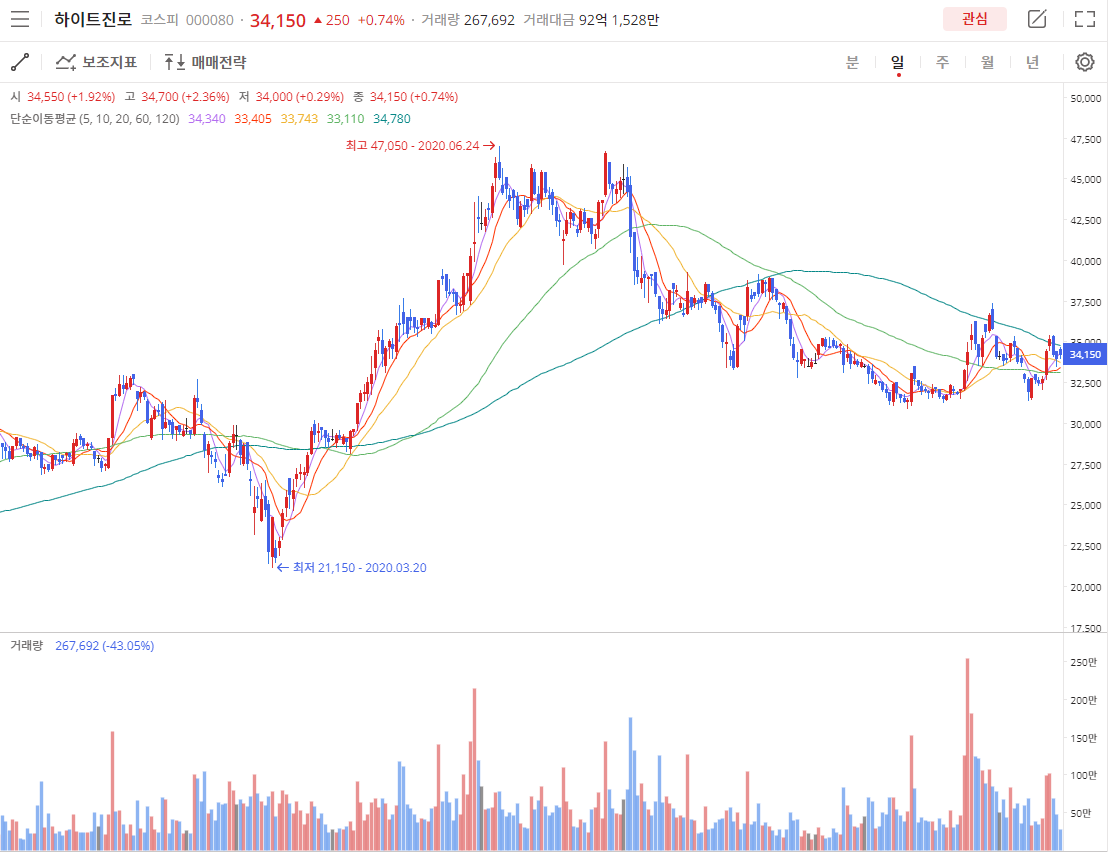This screenshot has width=1108, height=852.
Task: Click the 거래량 volume legend label
Action: (x=27, y=646)
